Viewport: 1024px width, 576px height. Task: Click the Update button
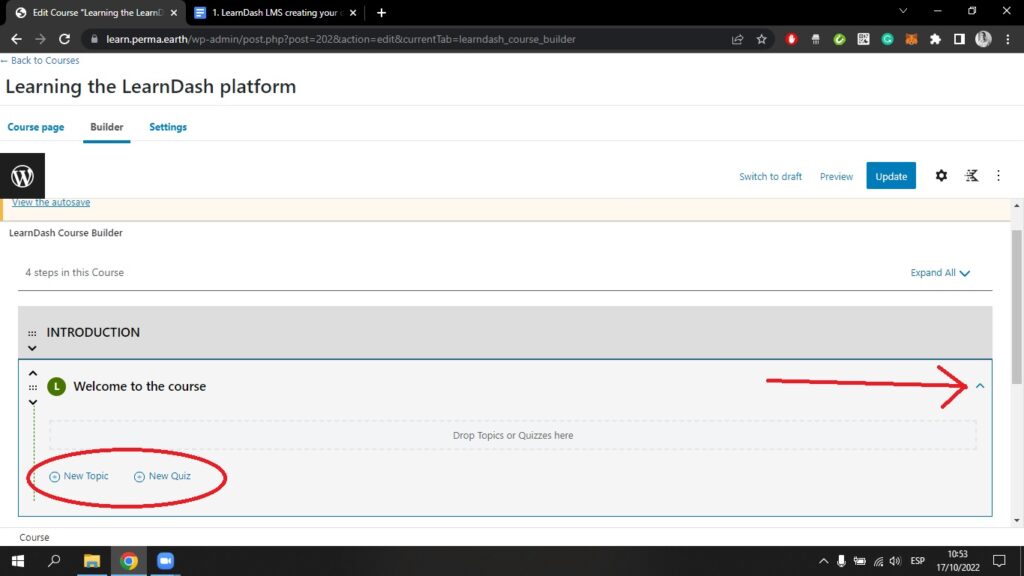pos(891,176)
